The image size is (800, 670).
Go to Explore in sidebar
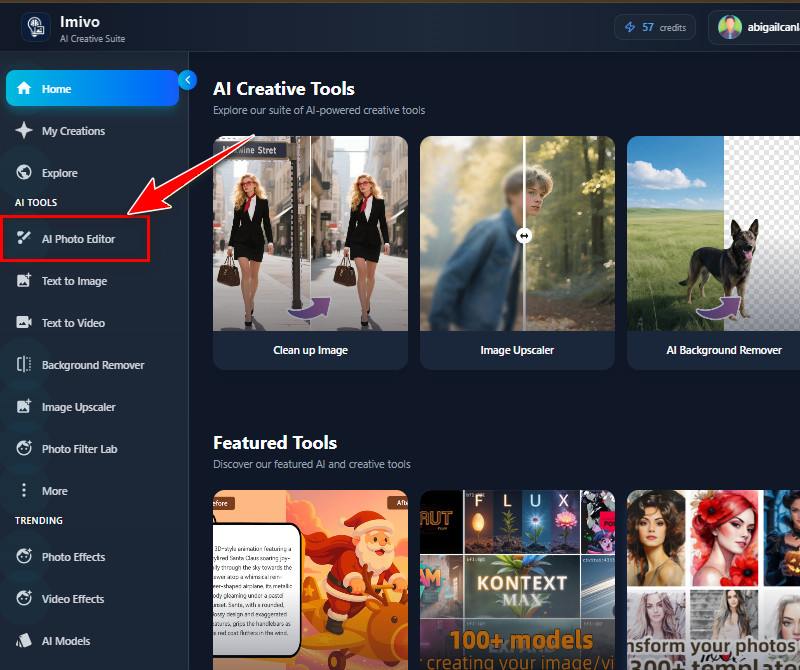pos(92,172)
